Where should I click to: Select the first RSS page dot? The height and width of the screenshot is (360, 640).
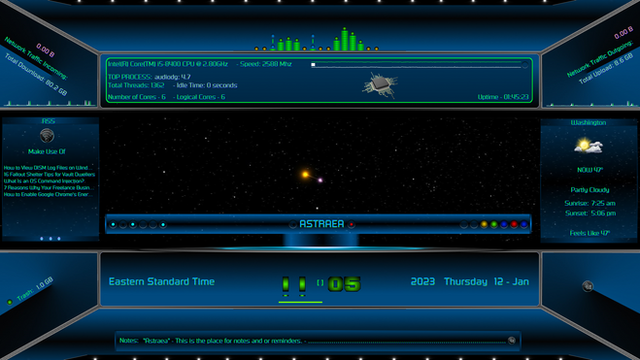(x=42, y=238)
